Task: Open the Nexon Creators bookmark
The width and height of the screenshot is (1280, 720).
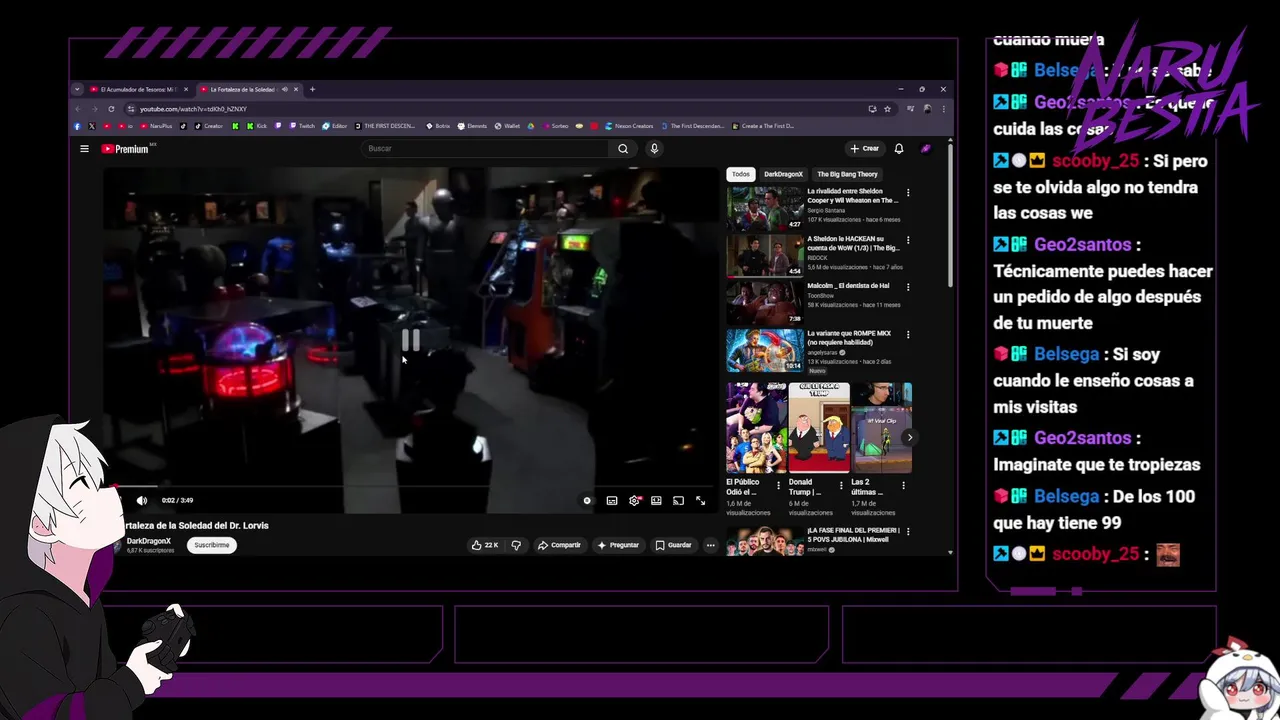Action: click(x=631, y=126)
